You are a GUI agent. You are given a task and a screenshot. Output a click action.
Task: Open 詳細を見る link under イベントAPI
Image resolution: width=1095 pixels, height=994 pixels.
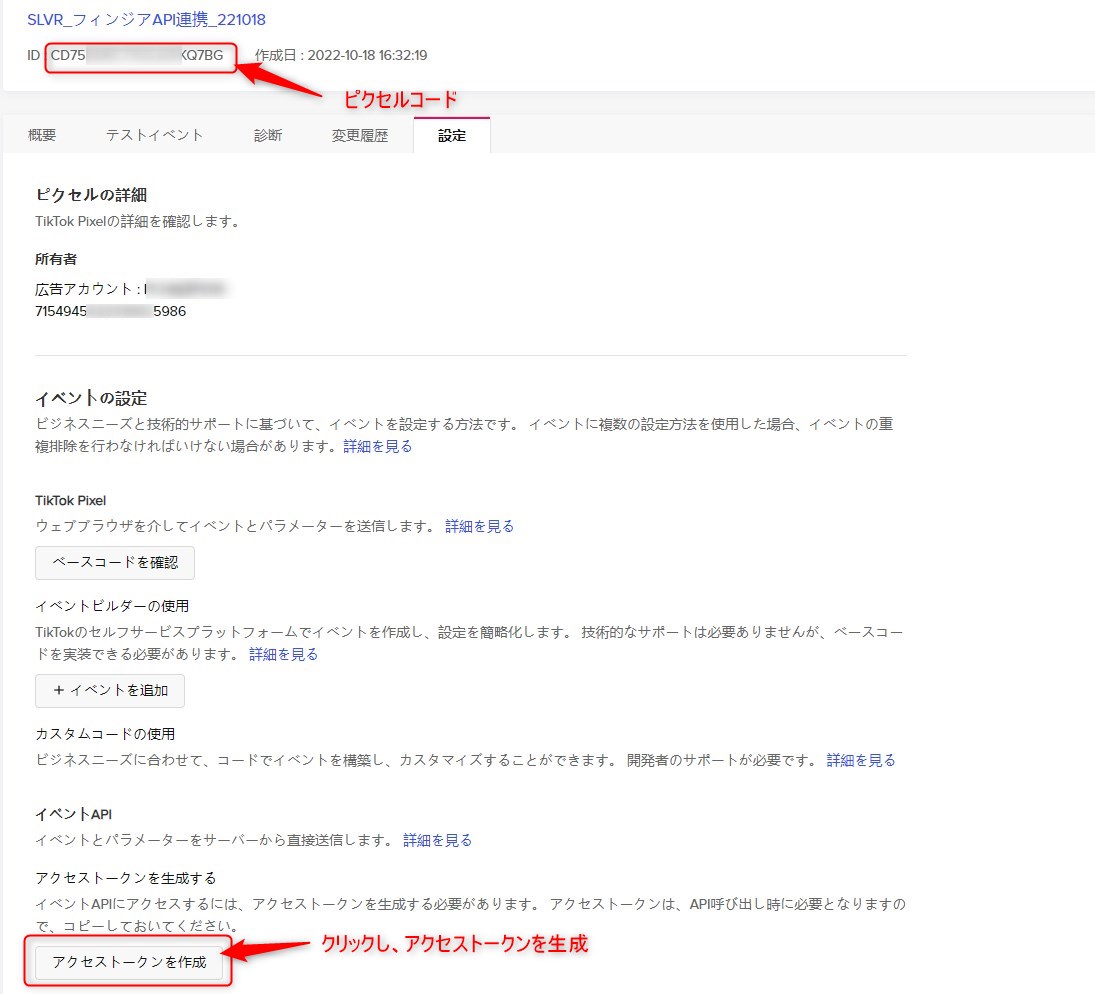(437, 840)
